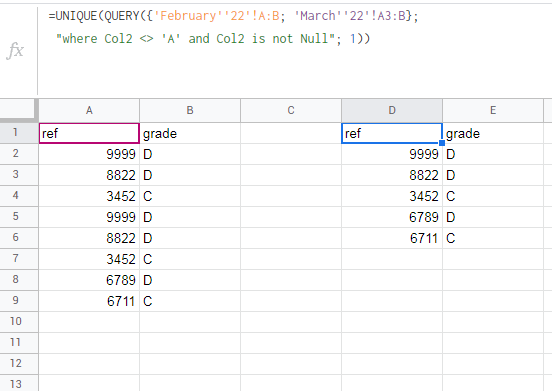Click cell E1 containing 'grade'
This screenshot has height=391, width=552.
click(x=493, y=133)
